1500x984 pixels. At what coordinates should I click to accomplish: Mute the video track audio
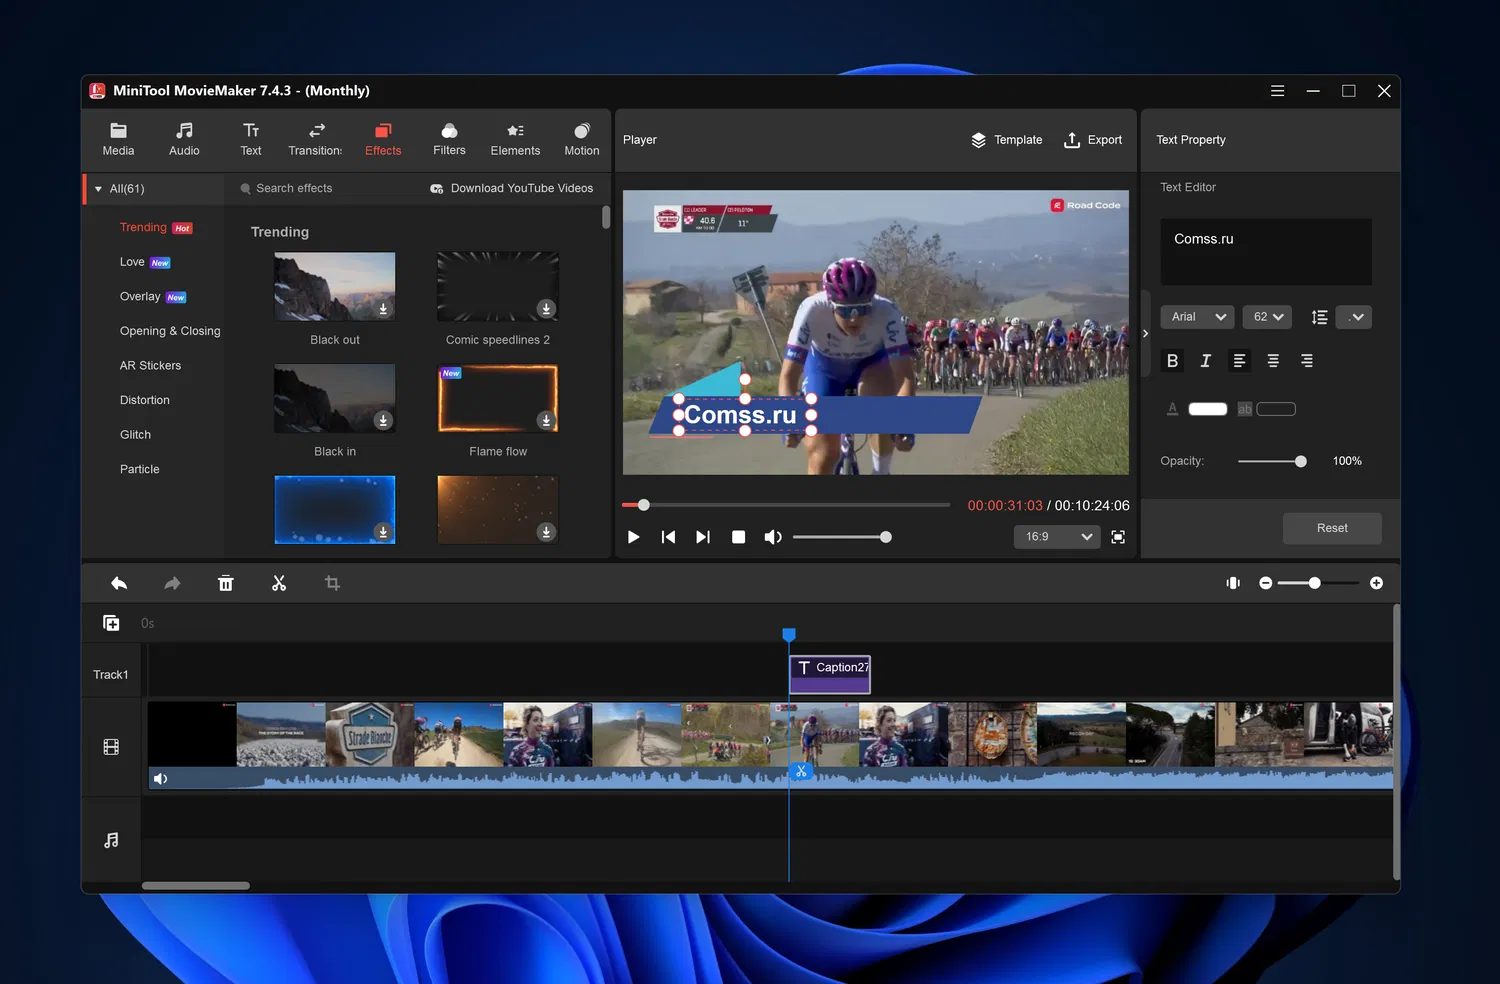161,779
